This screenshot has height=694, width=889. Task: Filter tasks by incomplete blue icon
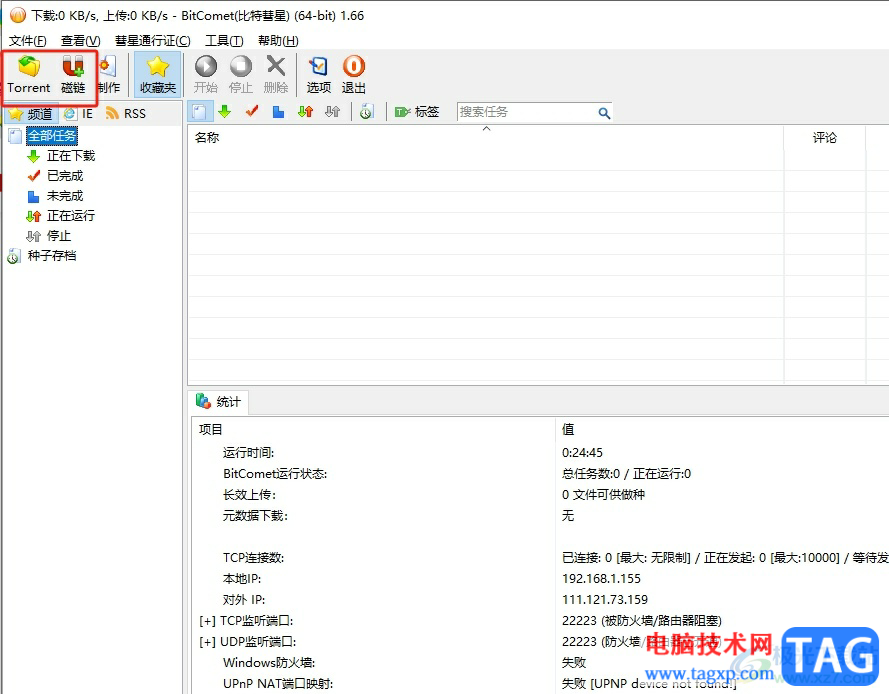(x=278, y=112)
